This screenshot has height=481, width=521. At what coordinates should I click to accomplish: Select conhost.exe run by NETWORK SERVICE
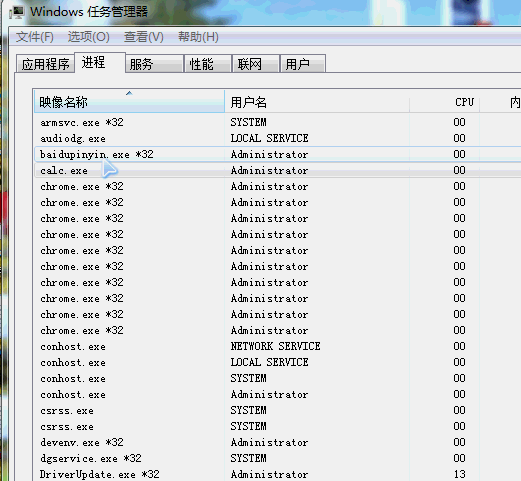[277, 346]
